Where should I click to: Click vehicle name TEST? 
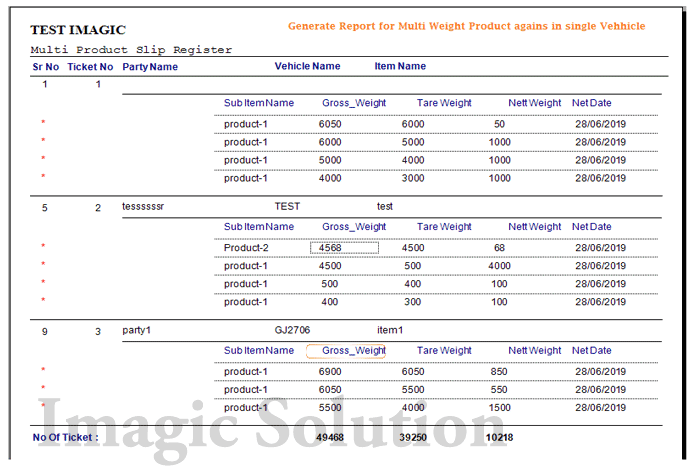287,206
